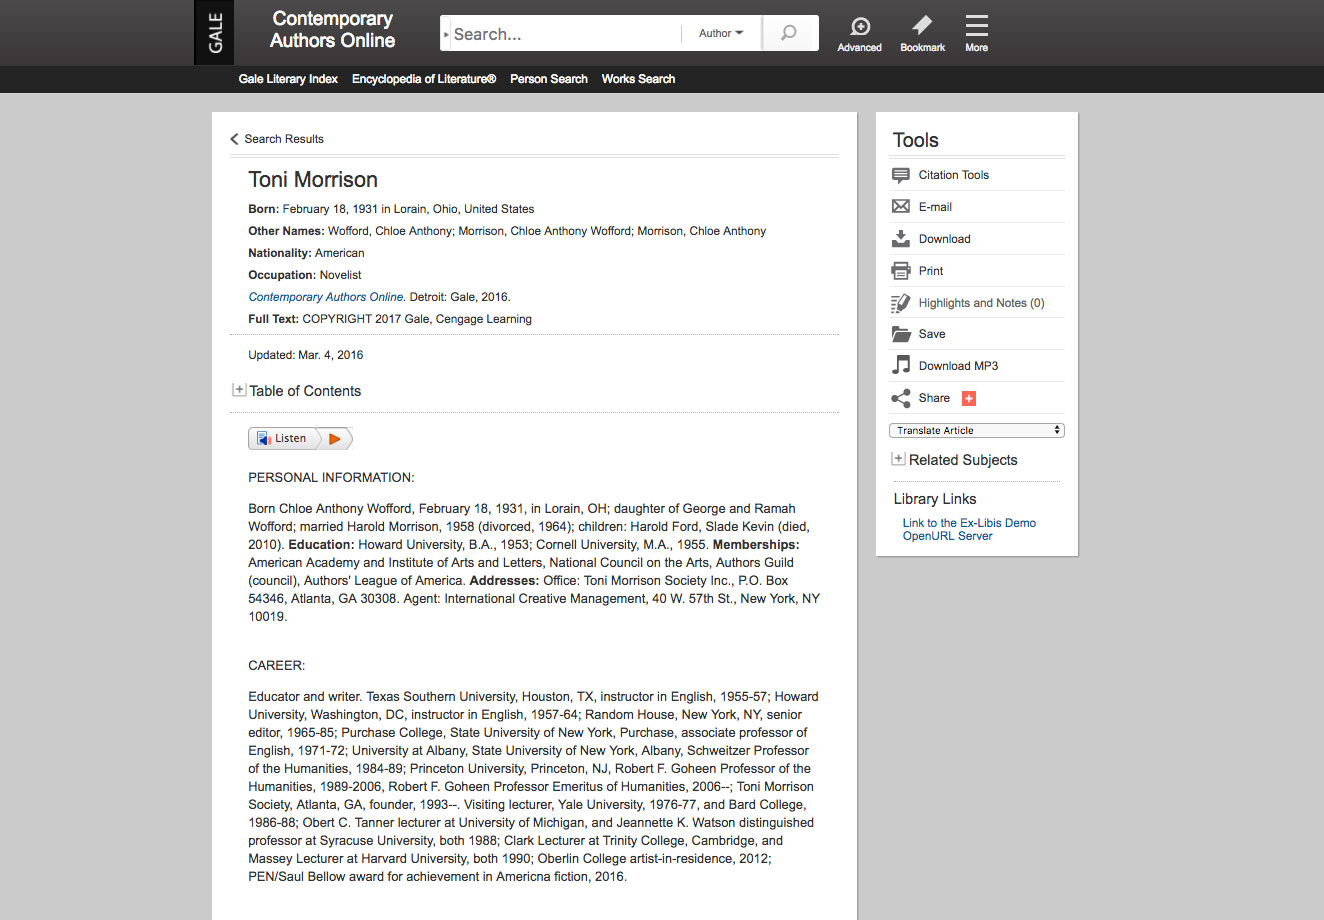Click the search magnifier button
The image size is (1324, 920).
(x=790, y=33)
